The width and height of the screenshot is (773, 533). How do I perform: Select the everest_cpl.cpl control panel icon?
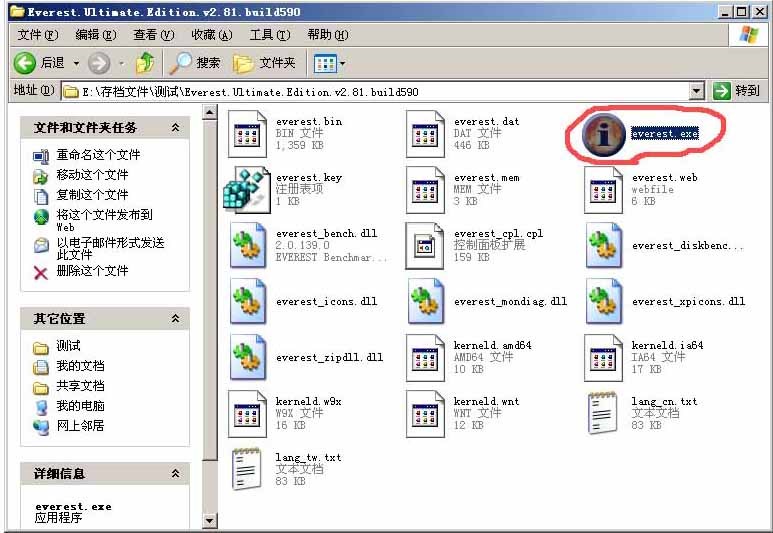point(424,246)
